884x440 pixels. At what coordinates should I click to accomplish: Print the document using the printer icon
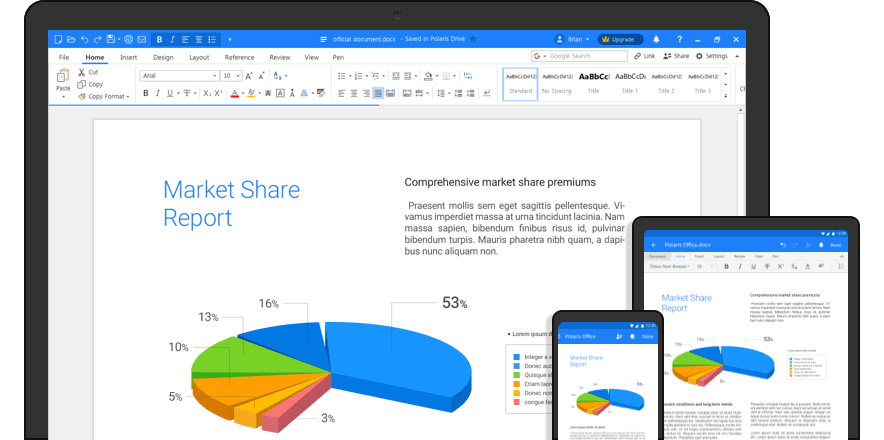(129, 39)
